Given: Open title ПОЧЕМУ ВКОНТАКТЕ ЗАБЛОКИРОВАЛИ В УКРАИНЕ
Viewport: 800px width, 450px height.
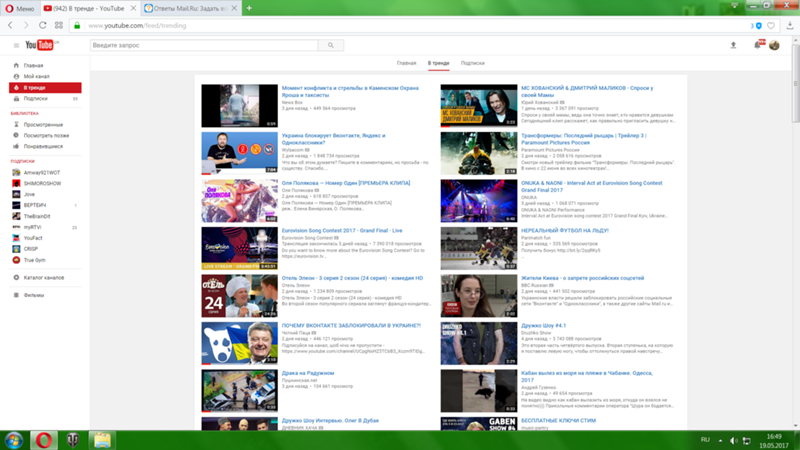Looking at the screenshot, I should [352, 326].
